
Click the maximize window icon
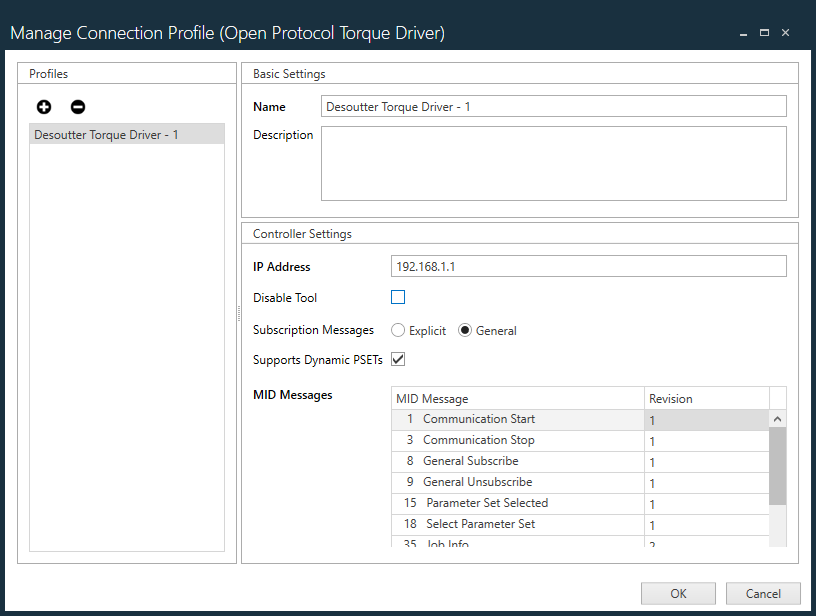pyautogui.click(x=764, y=32)
